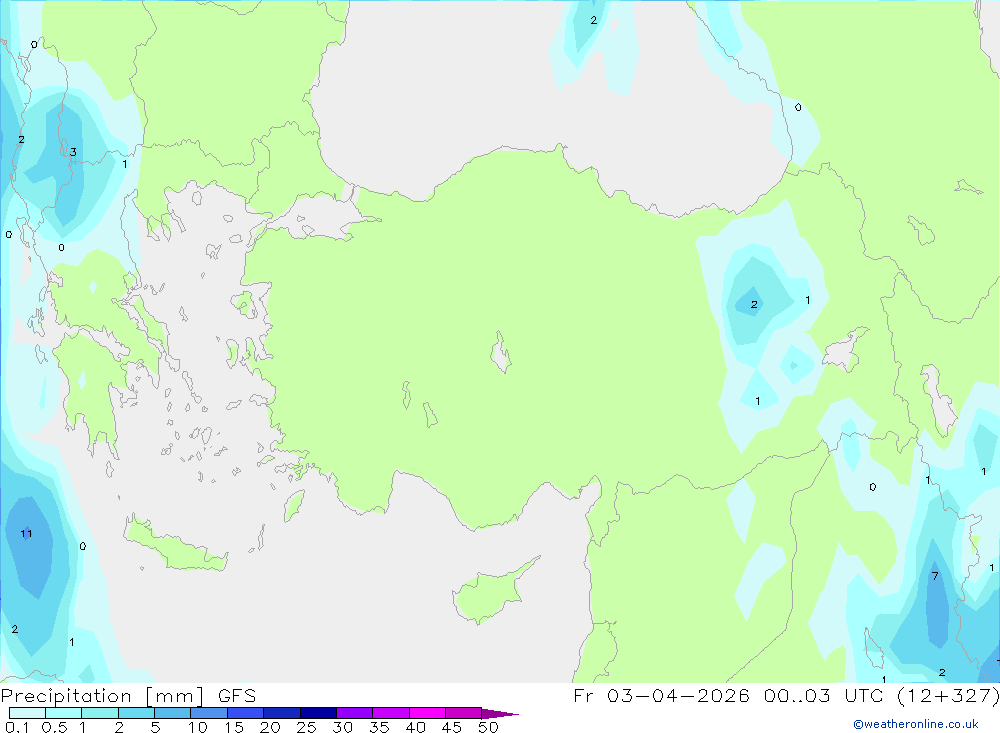
Task: Open the ©weatheronline.co.uk link
Action: pyautogui.click(x=916, y=724)
